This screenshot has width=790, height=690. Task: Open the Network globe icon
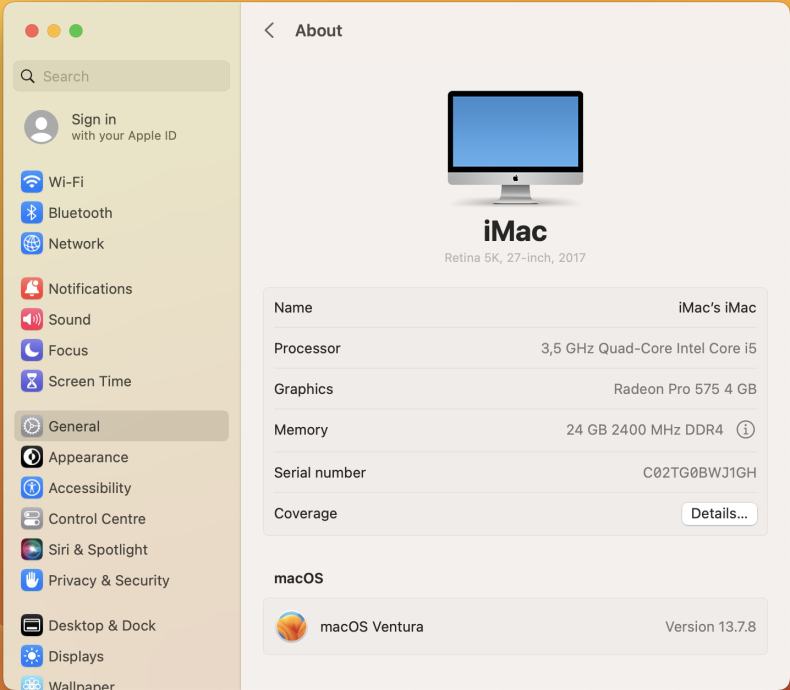[32, 244]
